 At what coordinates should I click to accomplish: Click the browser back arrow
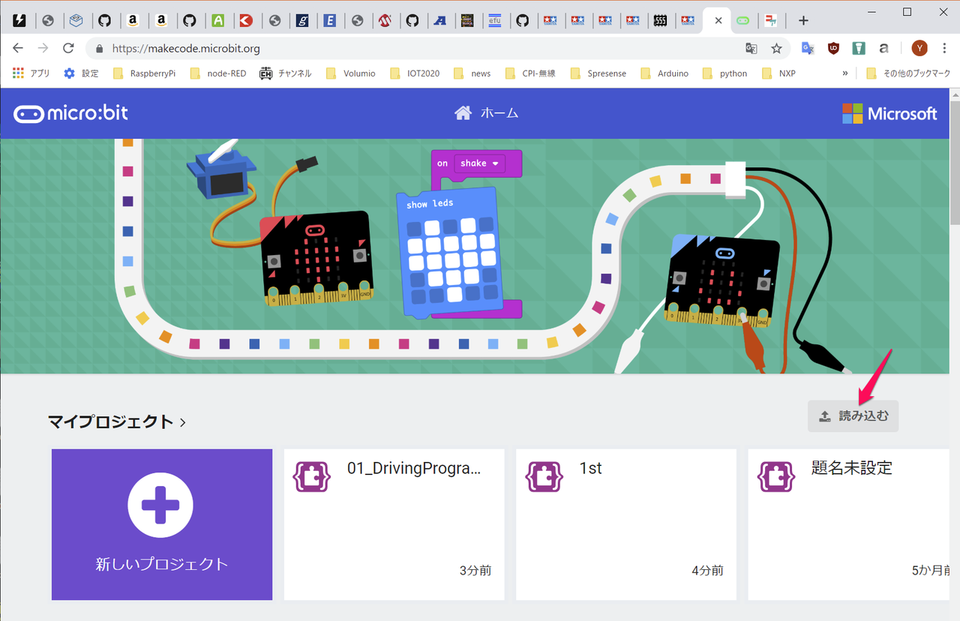[18, 48]
